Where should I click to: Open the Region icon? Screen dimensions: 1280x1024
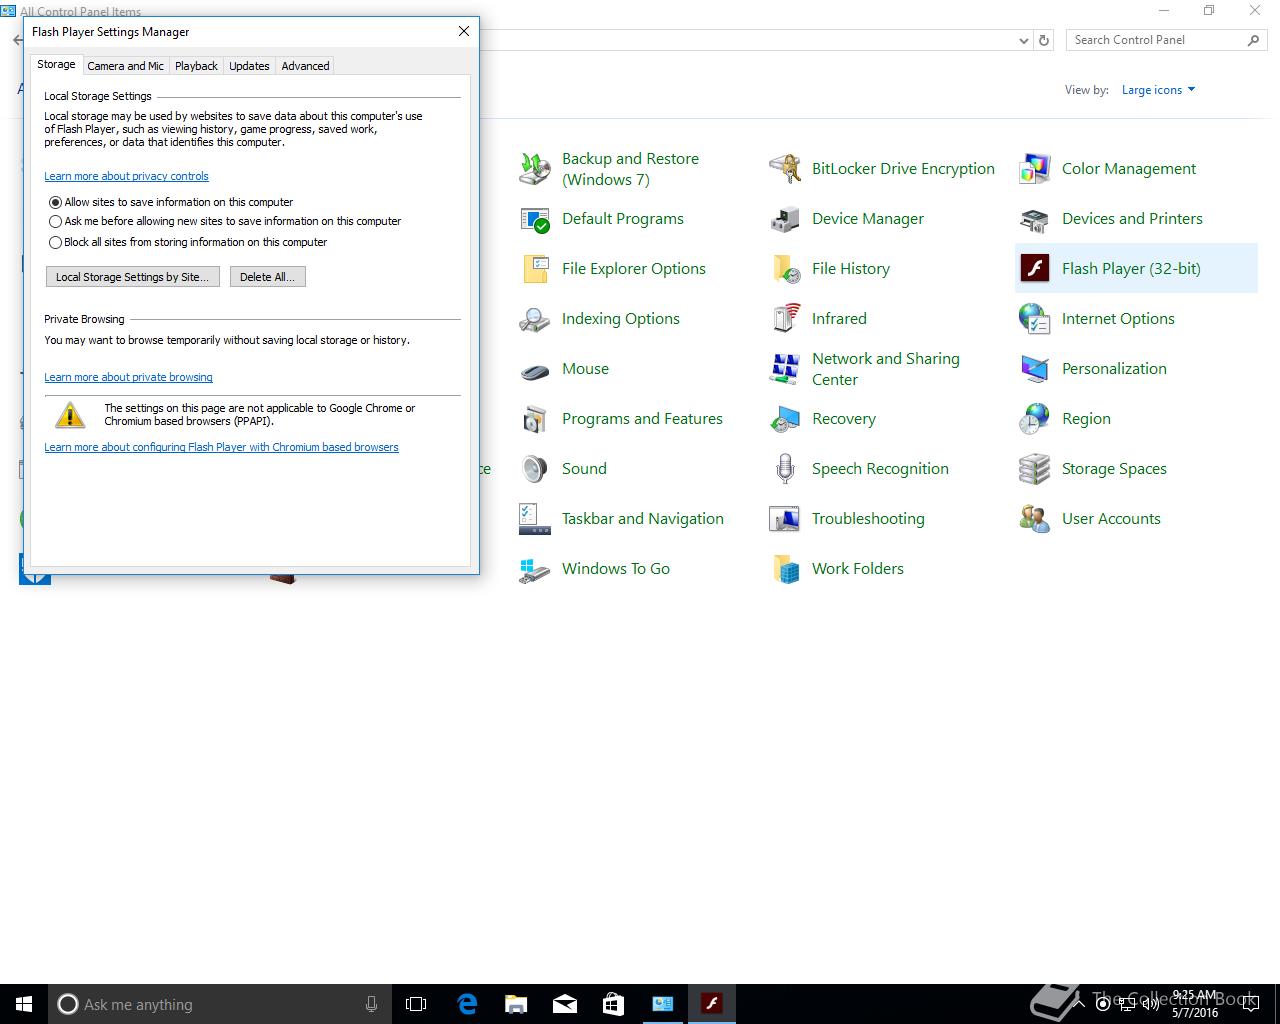click(x=1035, y=419)
